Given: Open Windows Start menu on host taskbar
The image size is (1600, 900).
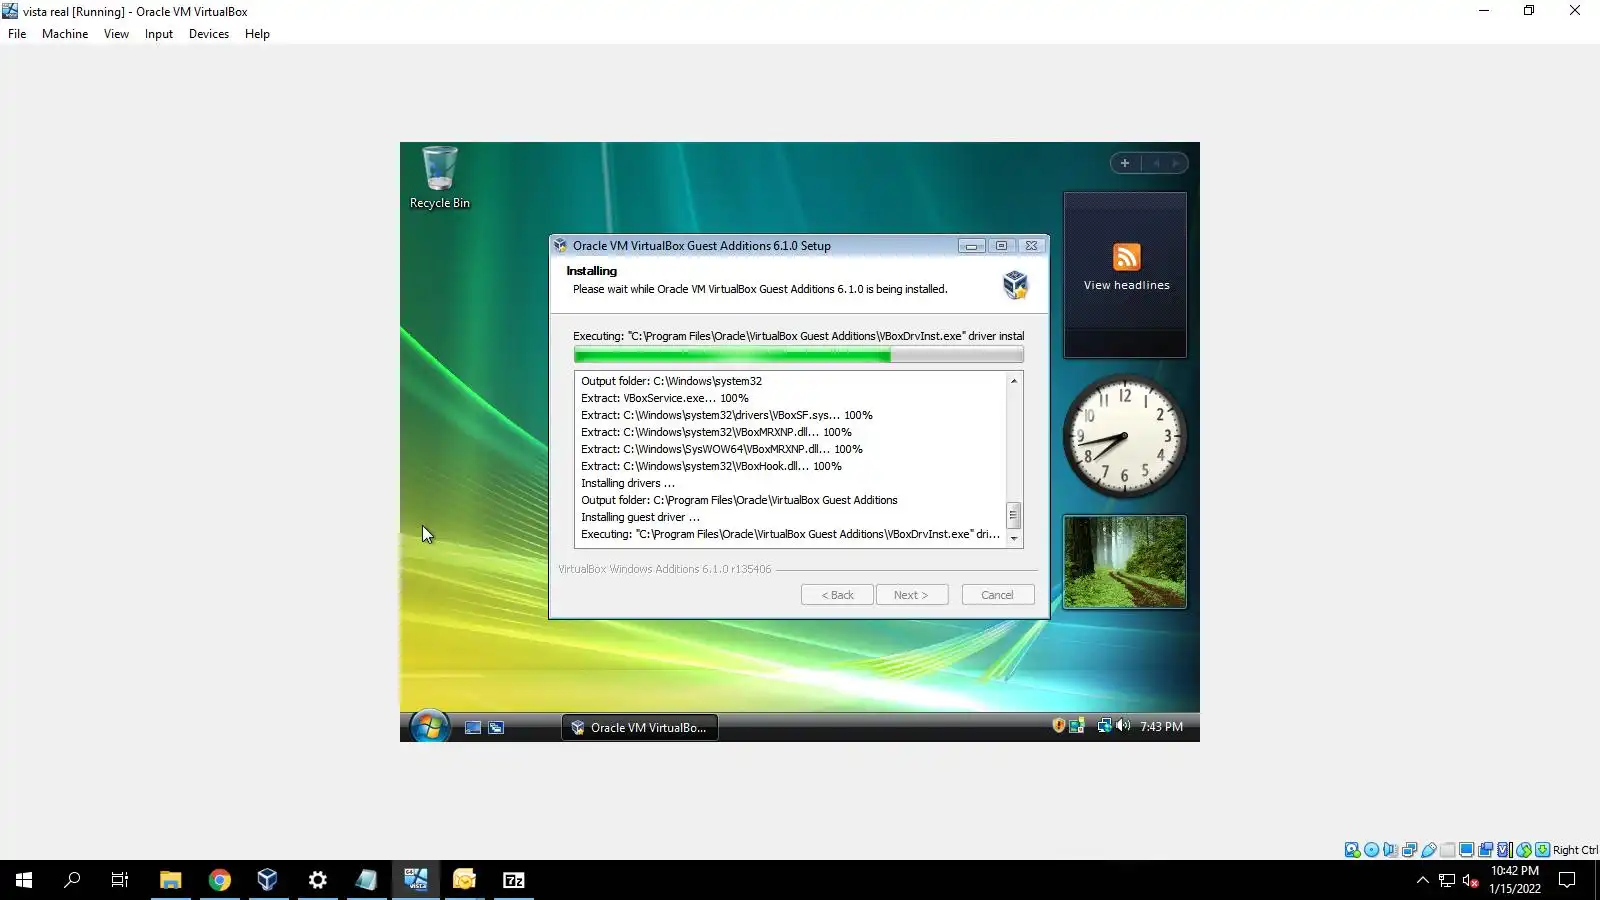Looking at the screenshot, I should tap(24, 880).
